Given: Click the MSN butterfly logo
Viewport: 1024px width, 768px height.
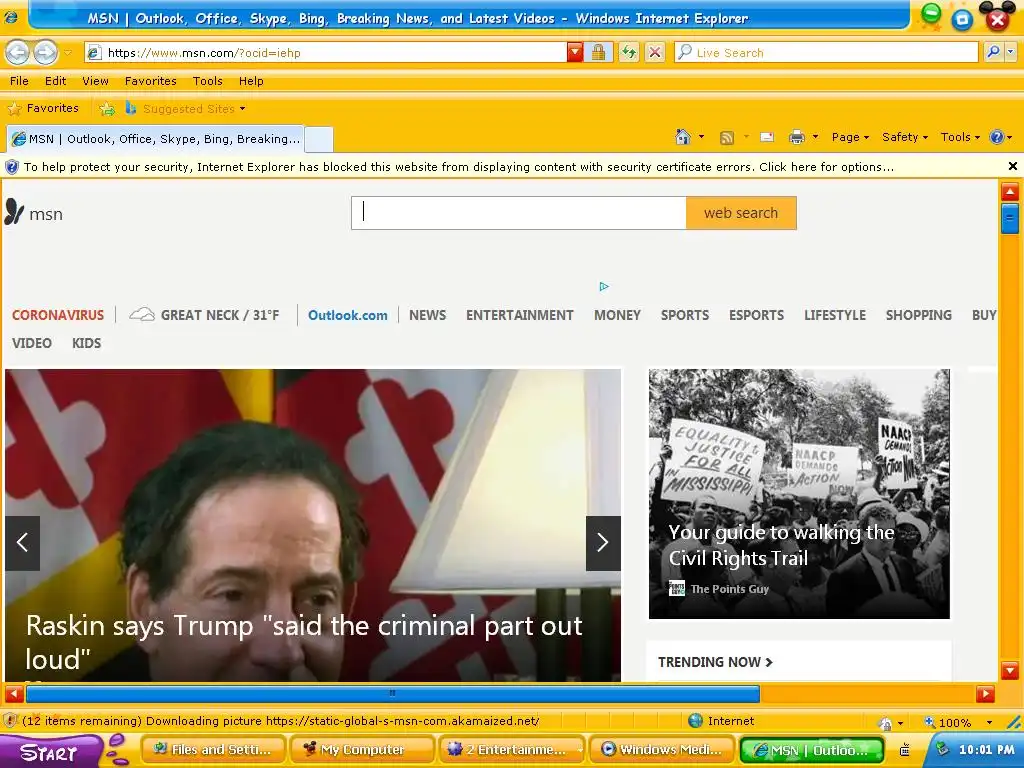Looking at the screenshot, I should click(x=14, y=212).
